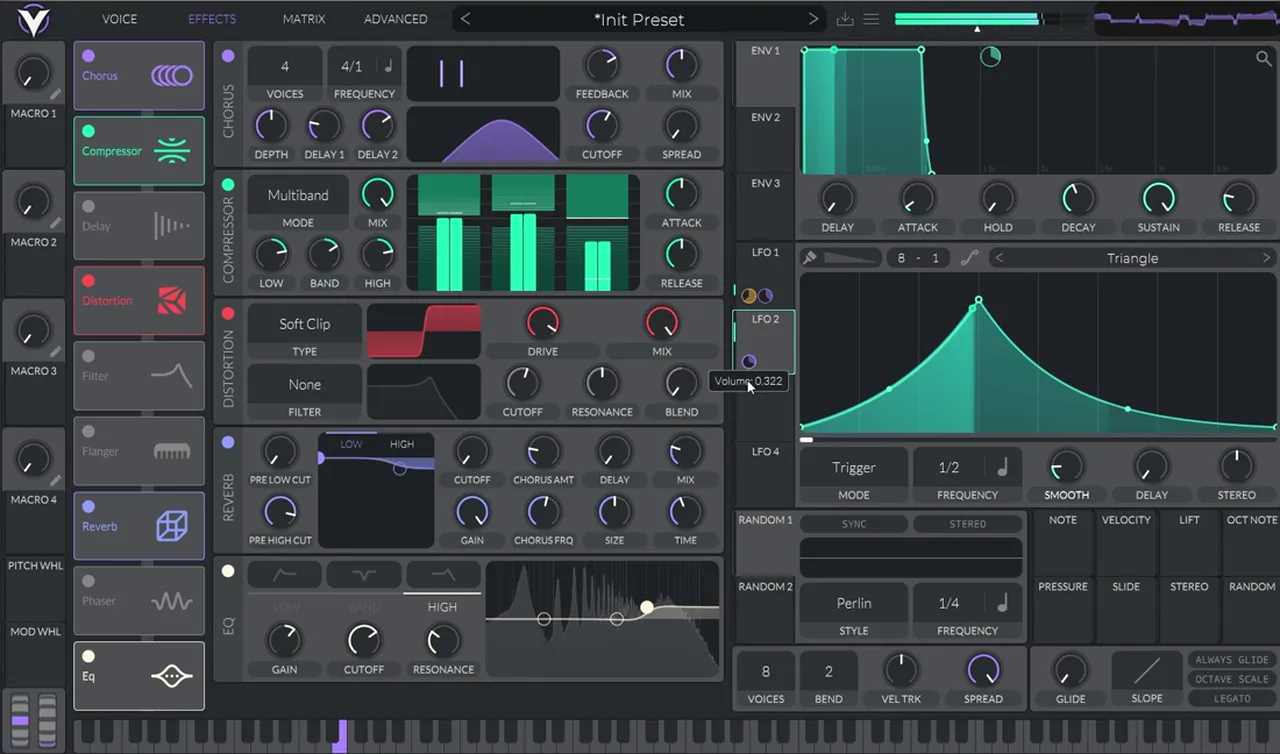
Task: Click the note icon next to Random frequency
Action: click(x=1002, y=603)
